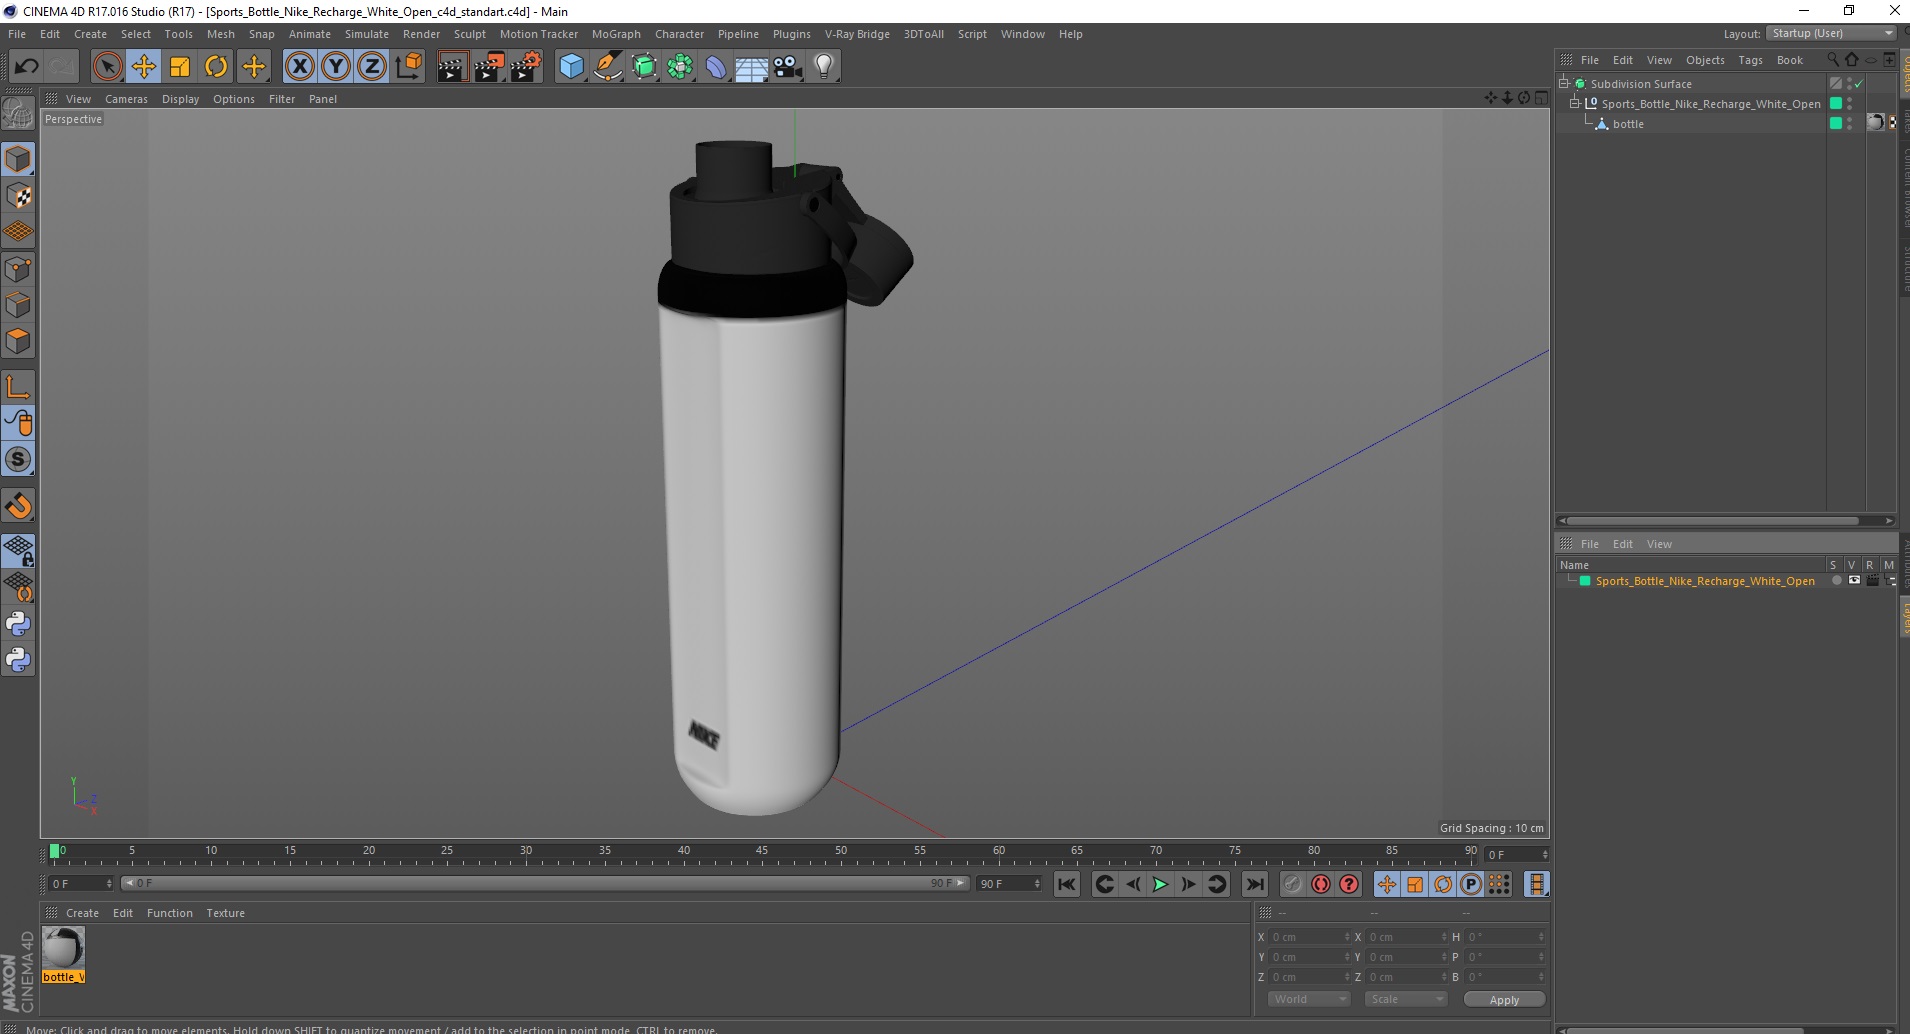Image resolution: width=1910 pixels, height=1034 pixels.
Task: Go to end of animation
Action: tap(1254, 884)
